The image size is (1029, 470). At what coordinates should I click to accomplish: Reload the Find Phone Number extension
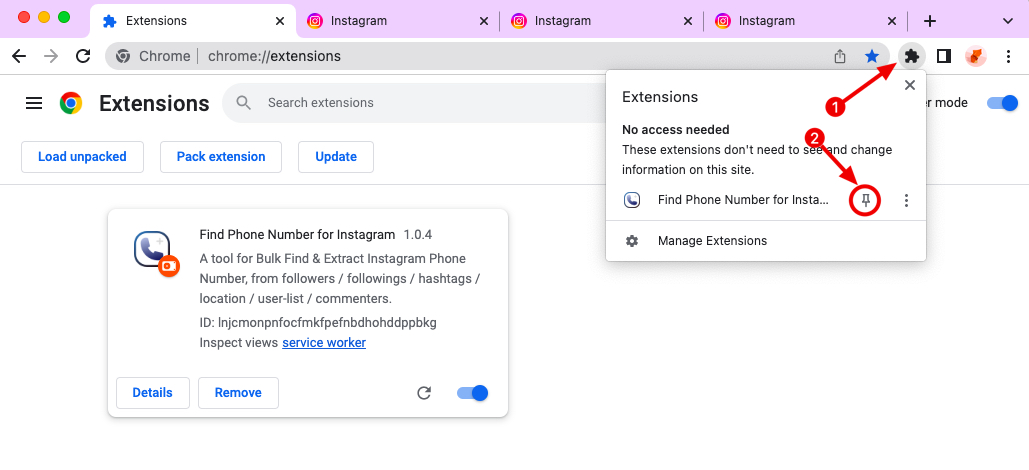tap(424, 393)
